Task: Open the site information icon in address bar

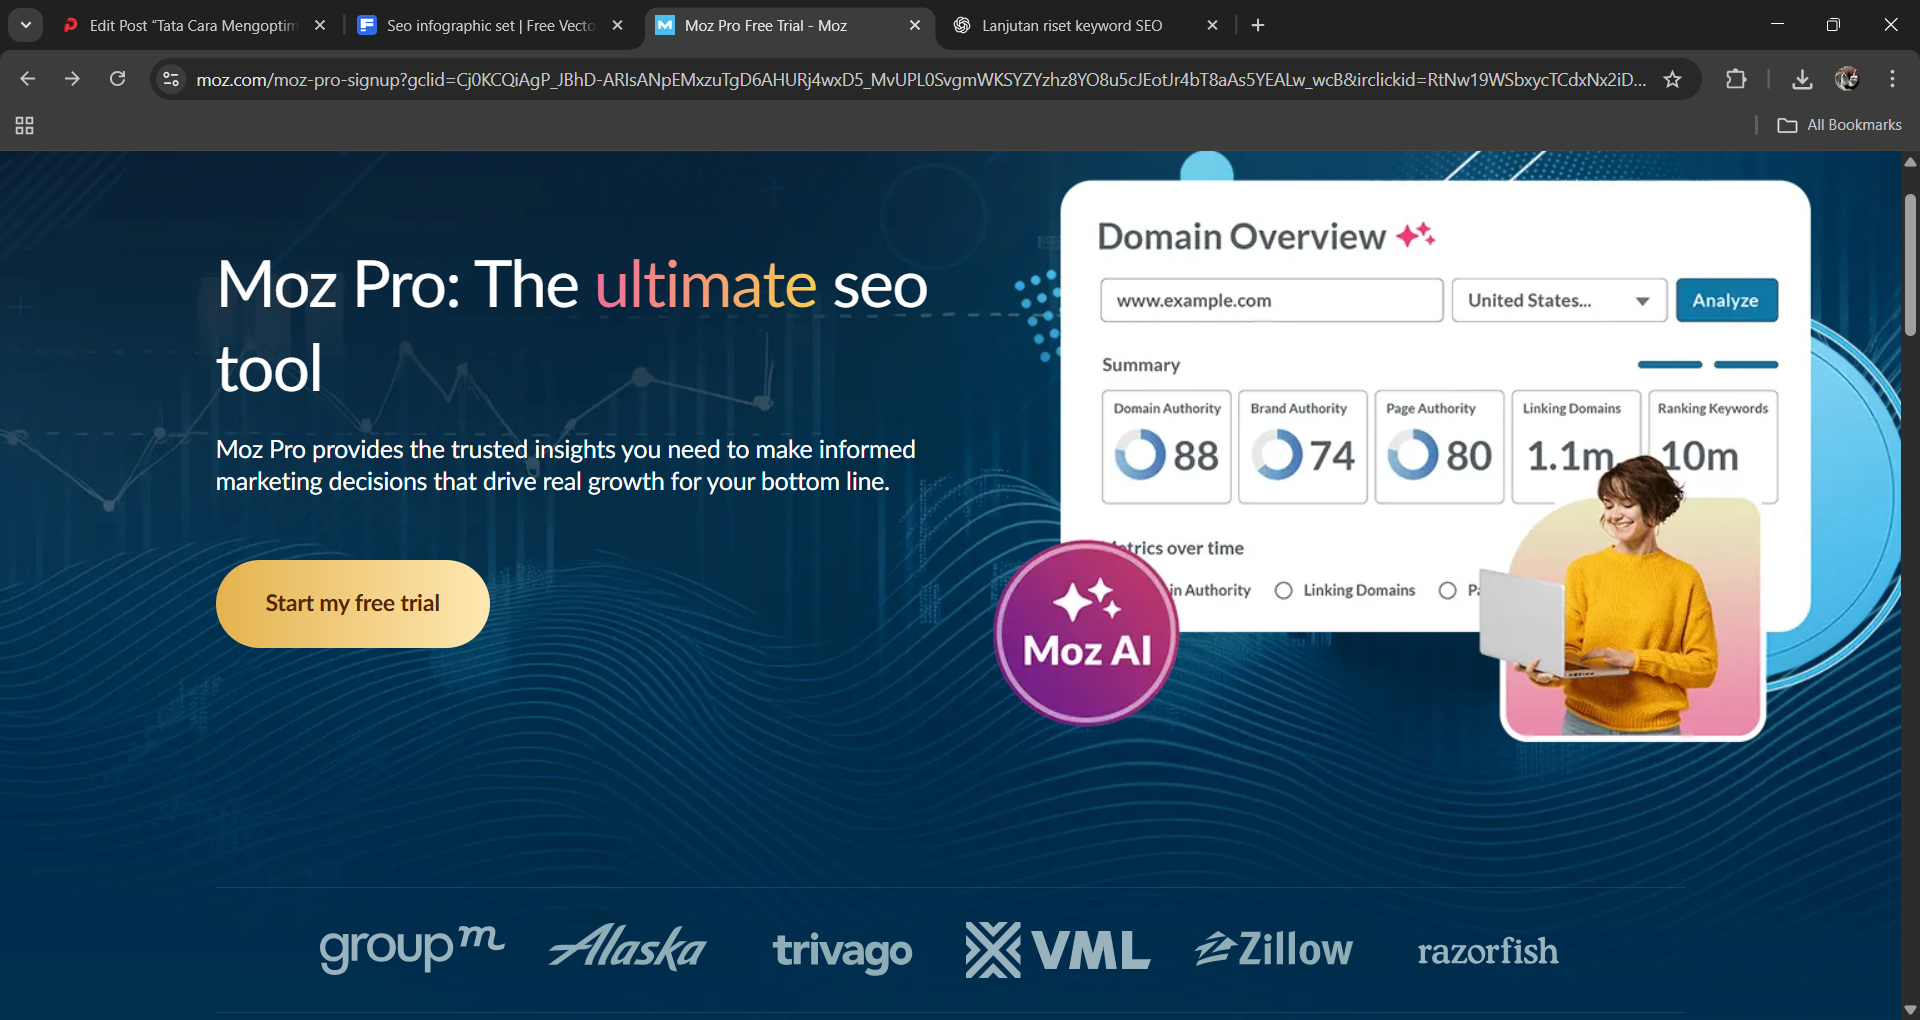Action: click(171, 79)
